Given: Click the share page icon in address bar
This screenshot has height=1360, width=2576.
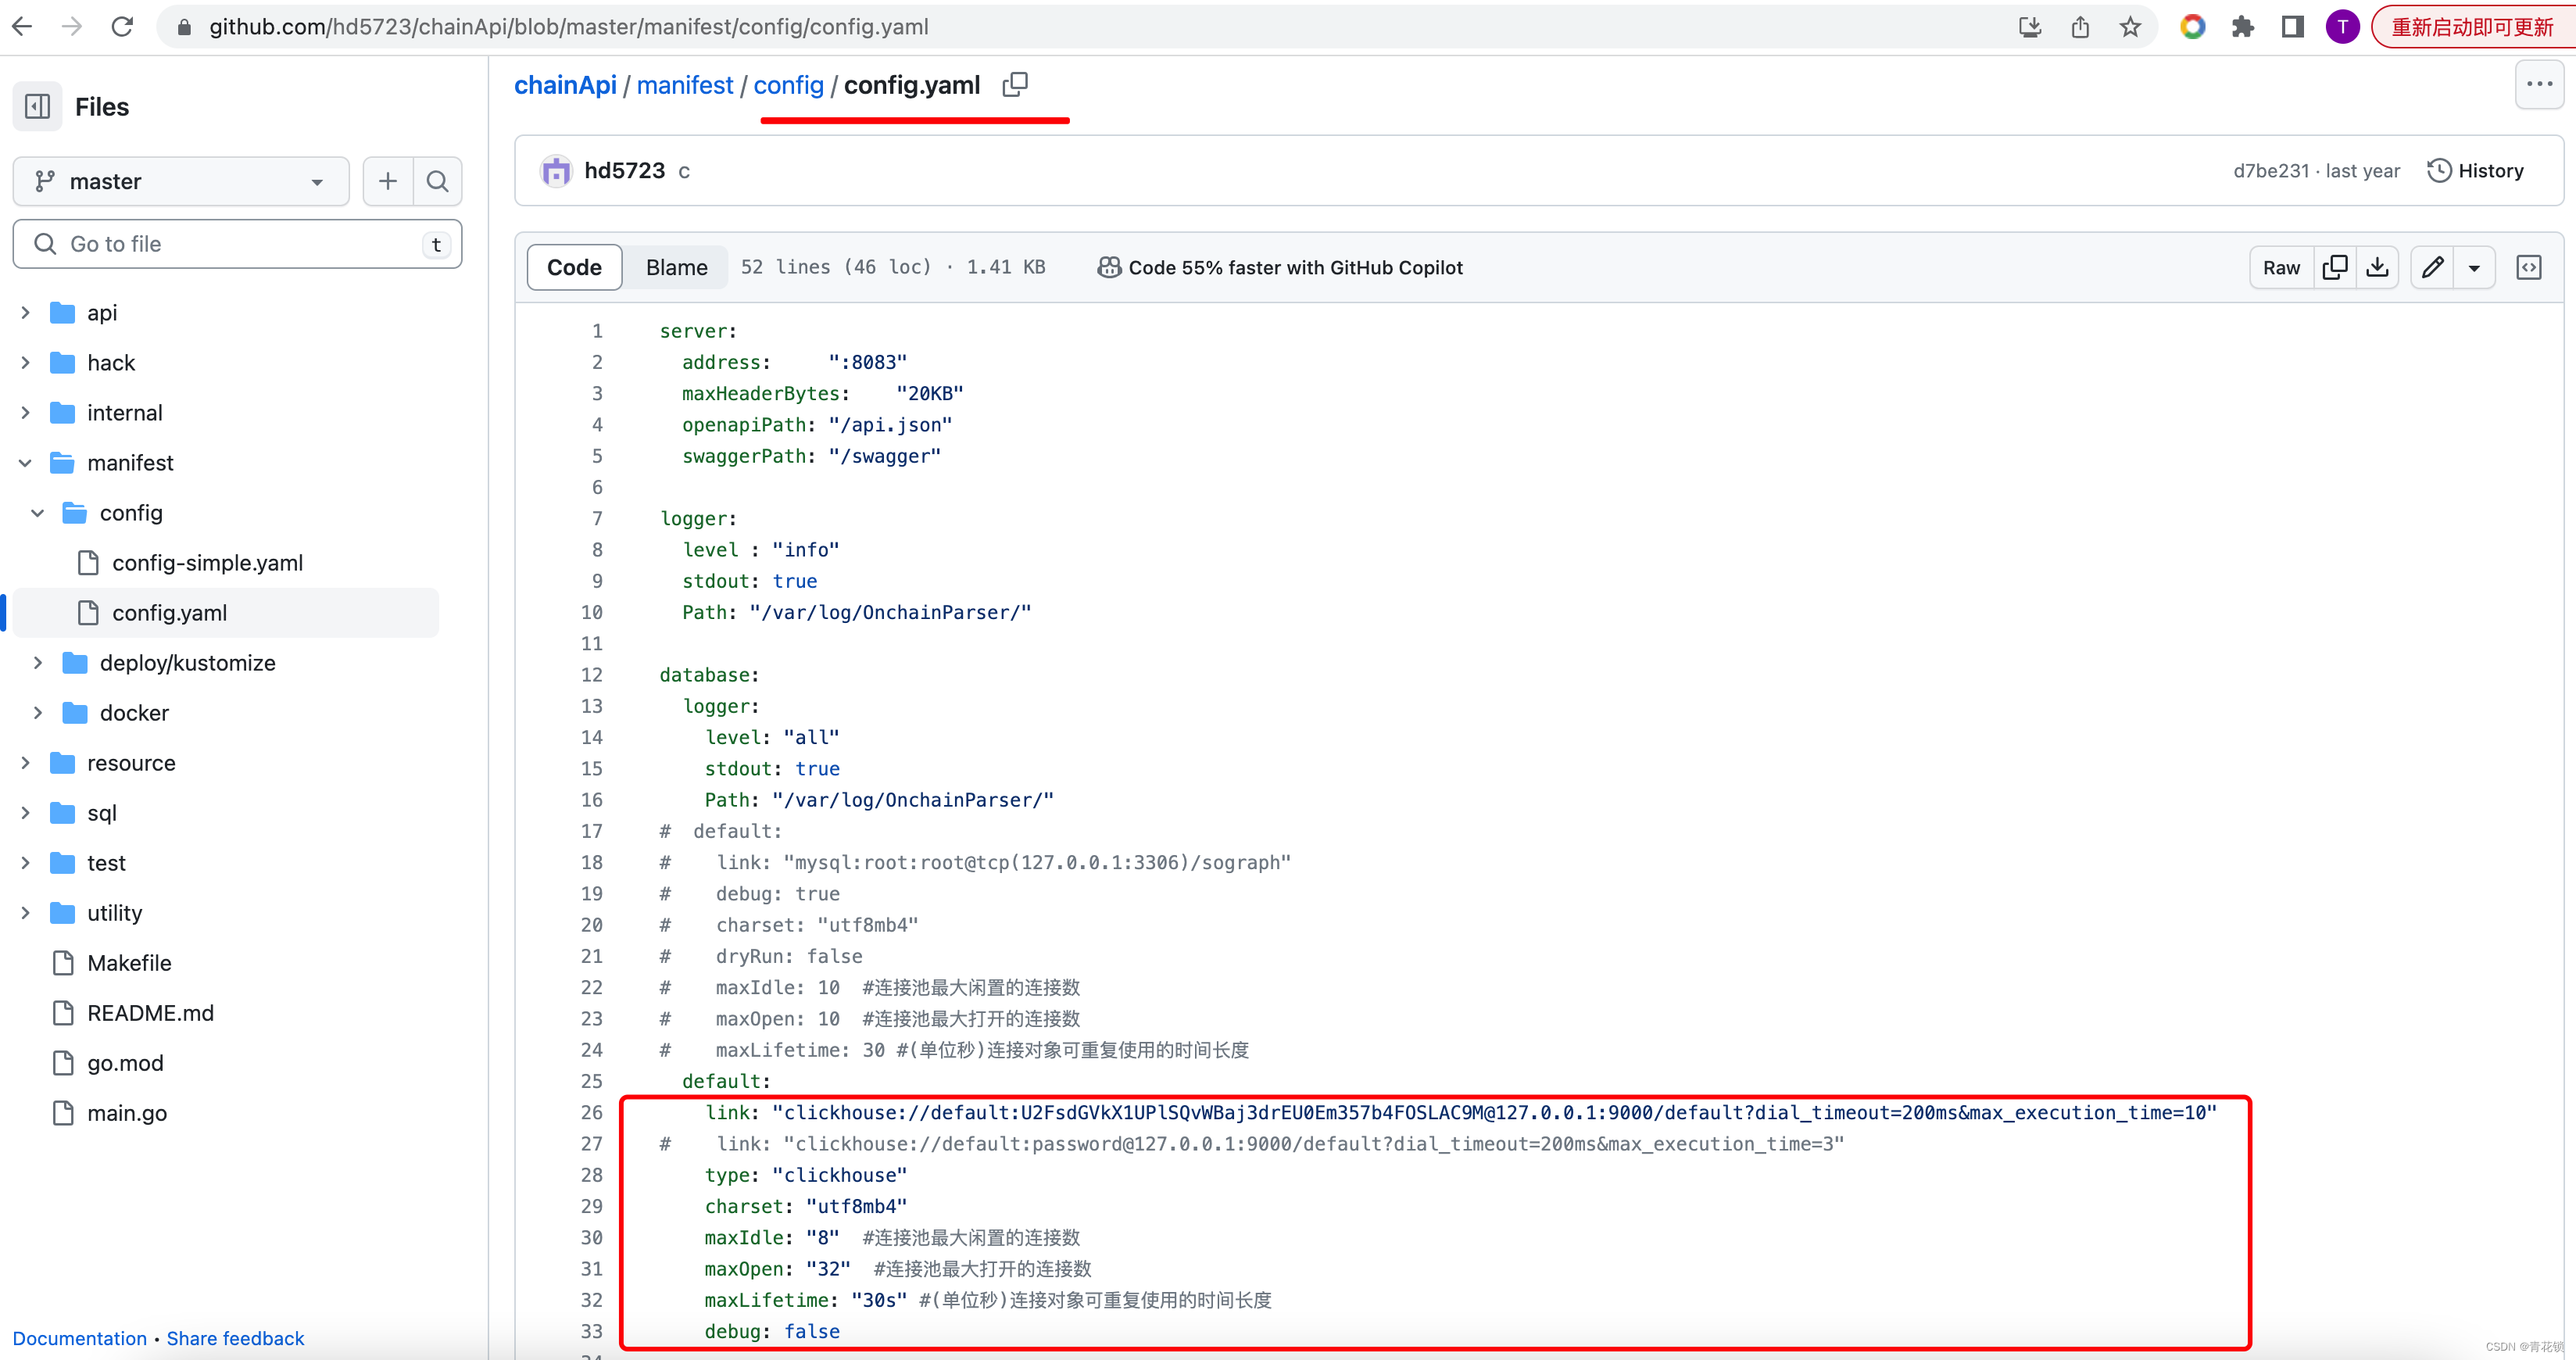Looking at the screenshot, I should [x=2080, y=27].
